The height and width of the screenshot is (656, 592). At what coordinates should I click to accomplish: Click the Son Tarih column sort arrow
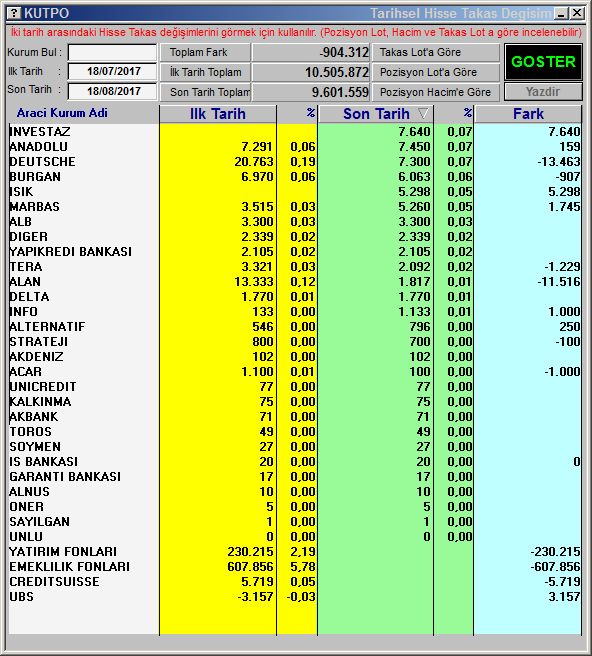pyautogui.click(x=423, y=113)
